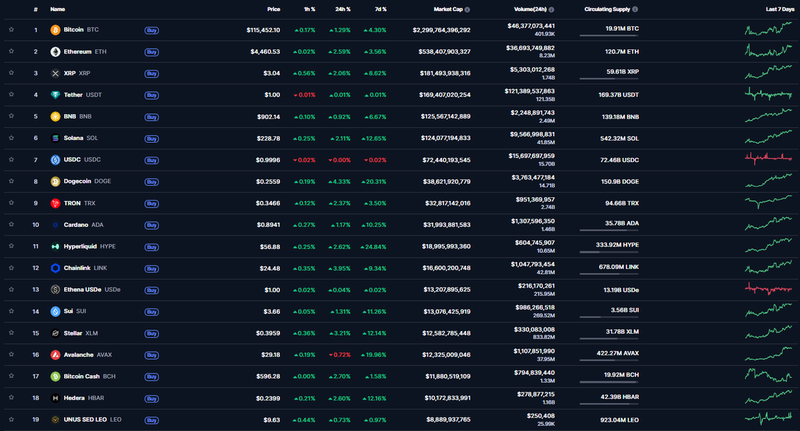Click the UNUS SED LEO coin logo icon
Image resolution: width=800 pixels, height=431 pixels.
55,420
